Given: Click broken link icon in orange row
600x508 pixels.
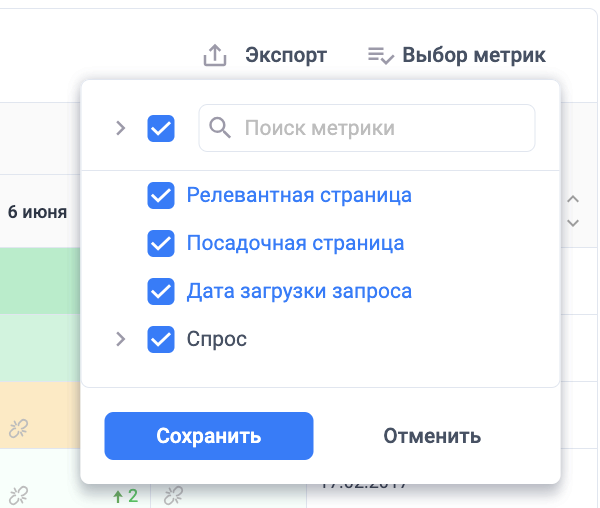Looking at the screenshot, I should (x=19, y=428).
